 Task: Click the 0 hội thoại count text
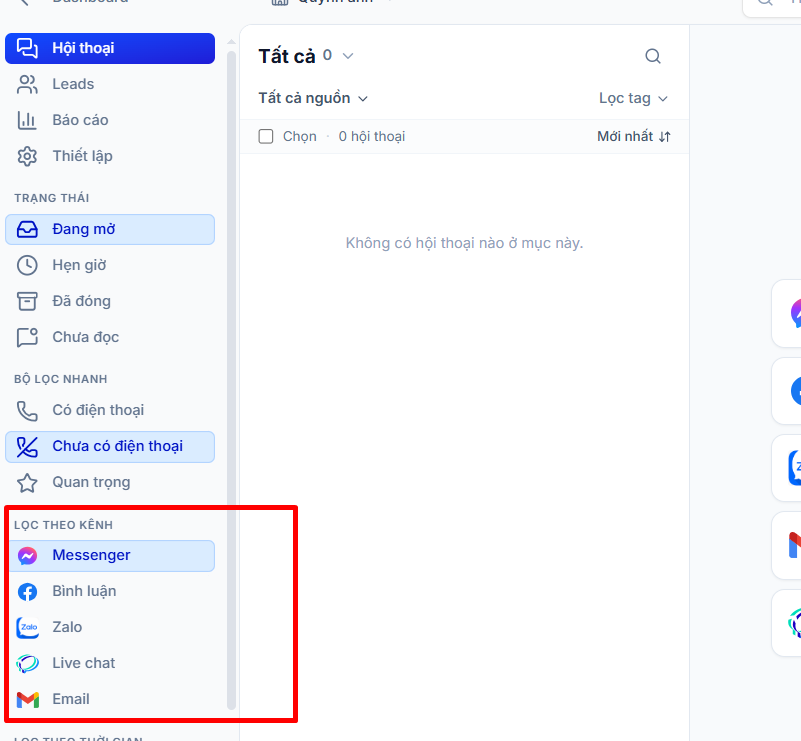click(x=372, y=136)
